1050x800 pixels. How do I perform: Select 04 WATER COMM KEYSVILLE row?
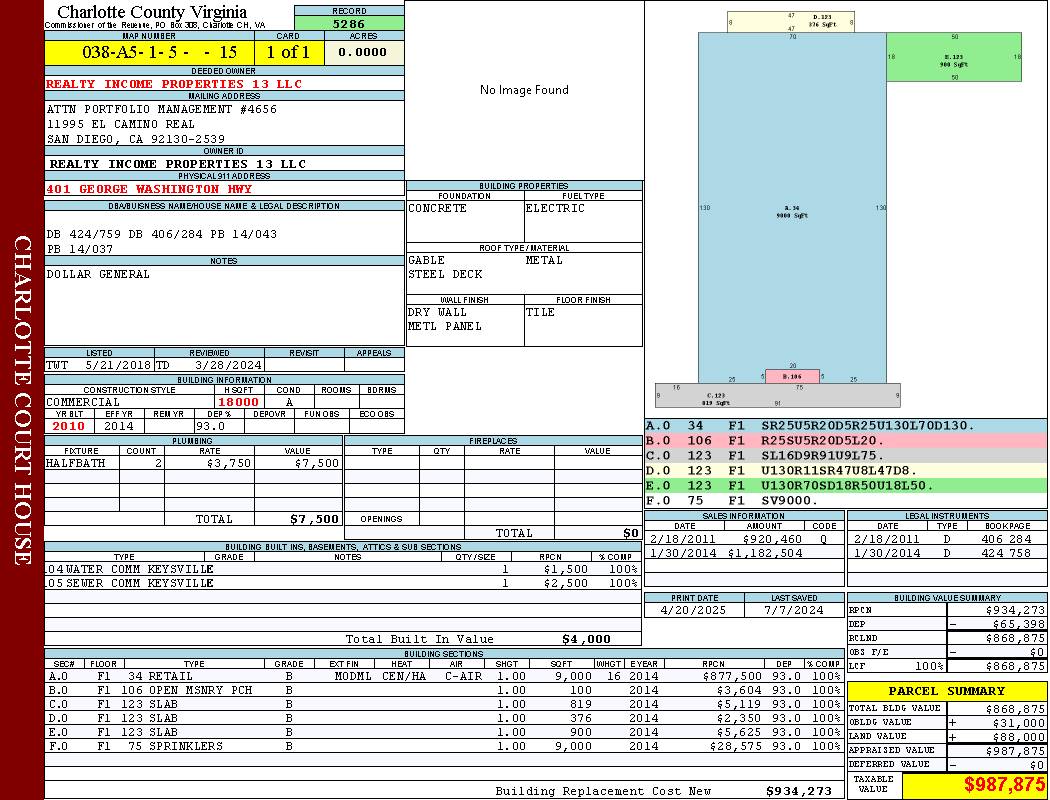tap(342, 569)
